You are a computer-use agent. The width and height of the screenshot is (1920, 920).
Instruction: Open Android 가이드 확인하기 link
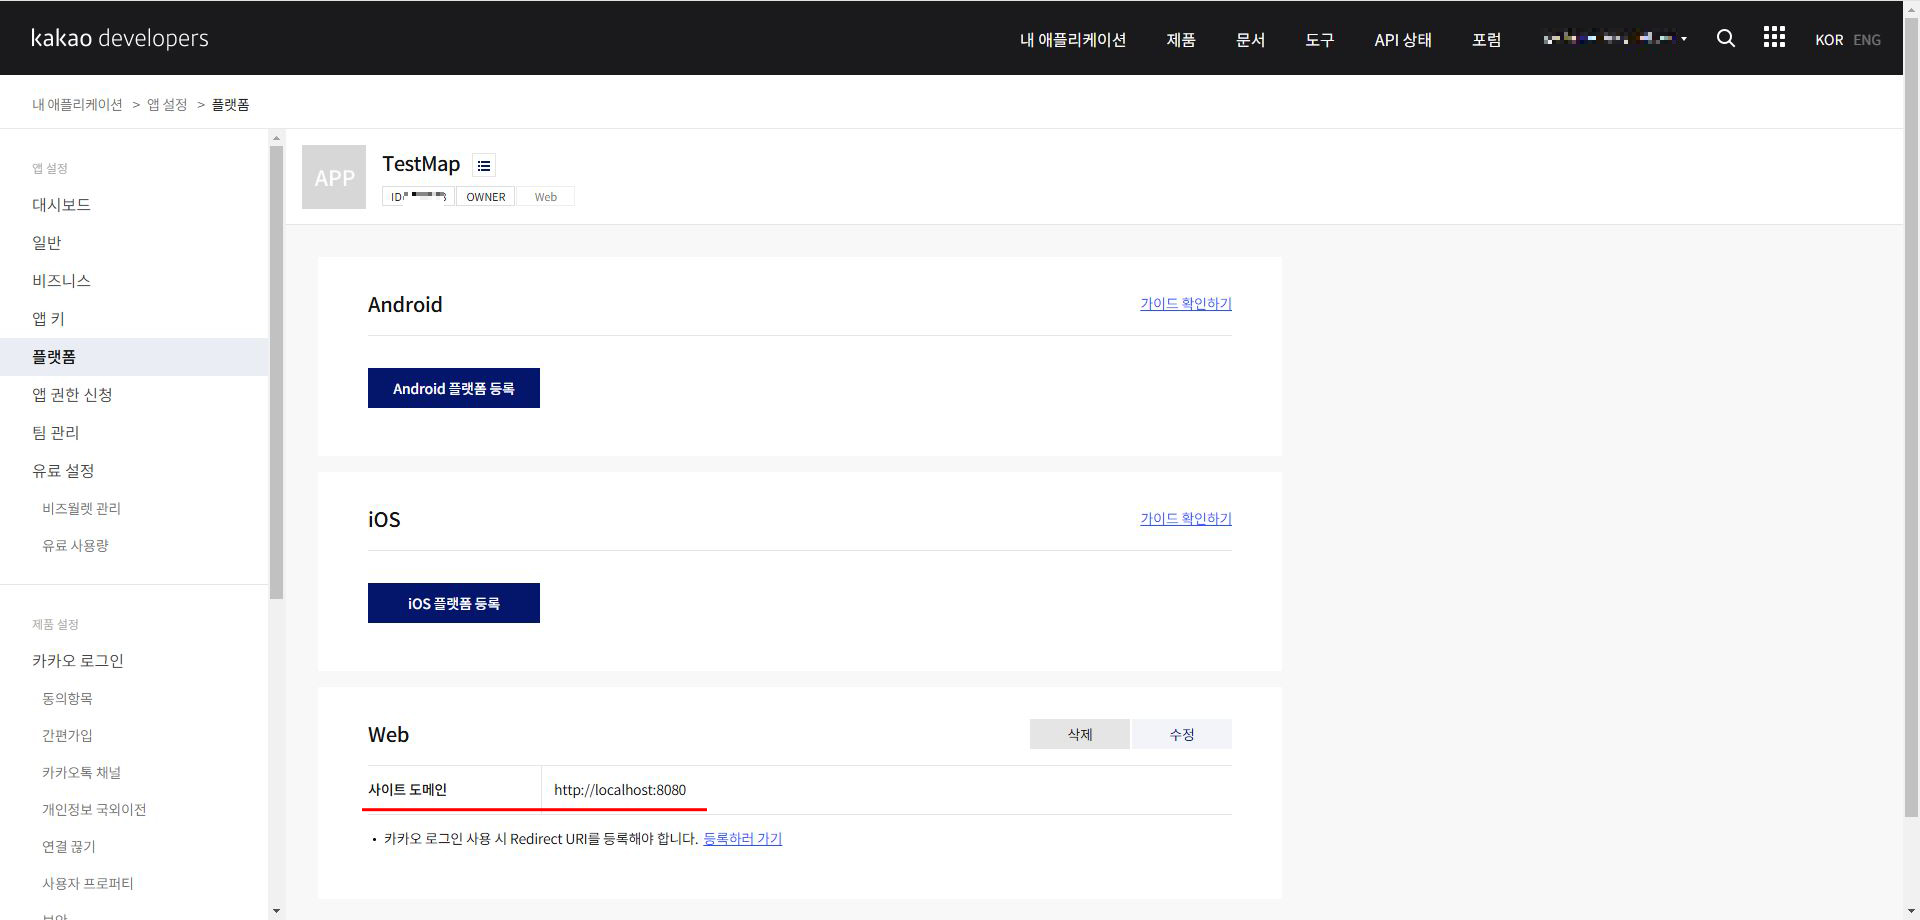(x=1186, y=303)
